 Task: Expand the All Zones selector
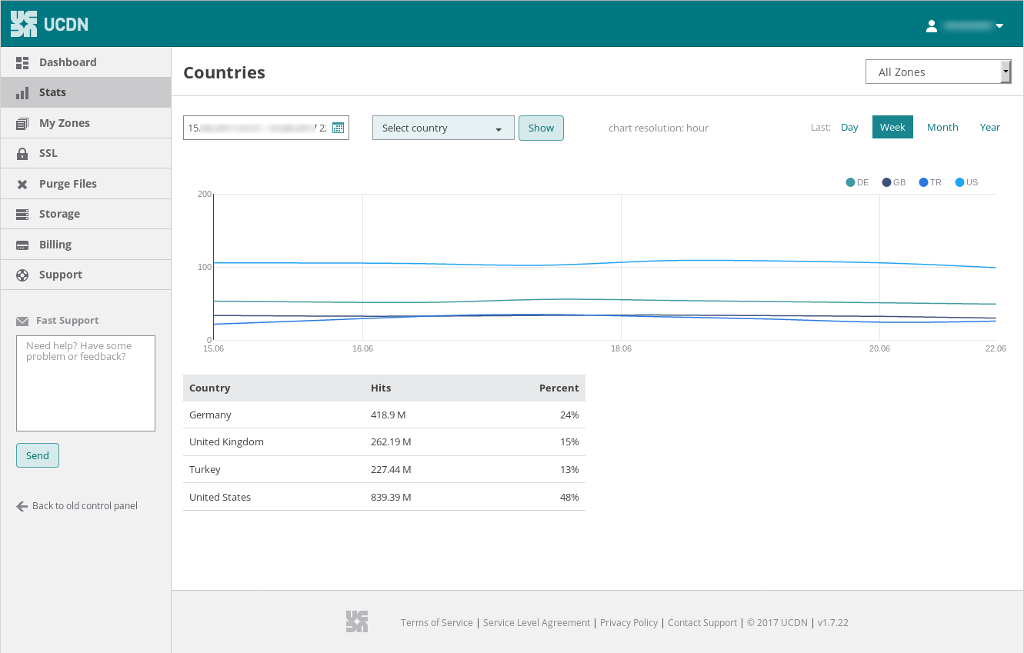click(x=937, y=72)
